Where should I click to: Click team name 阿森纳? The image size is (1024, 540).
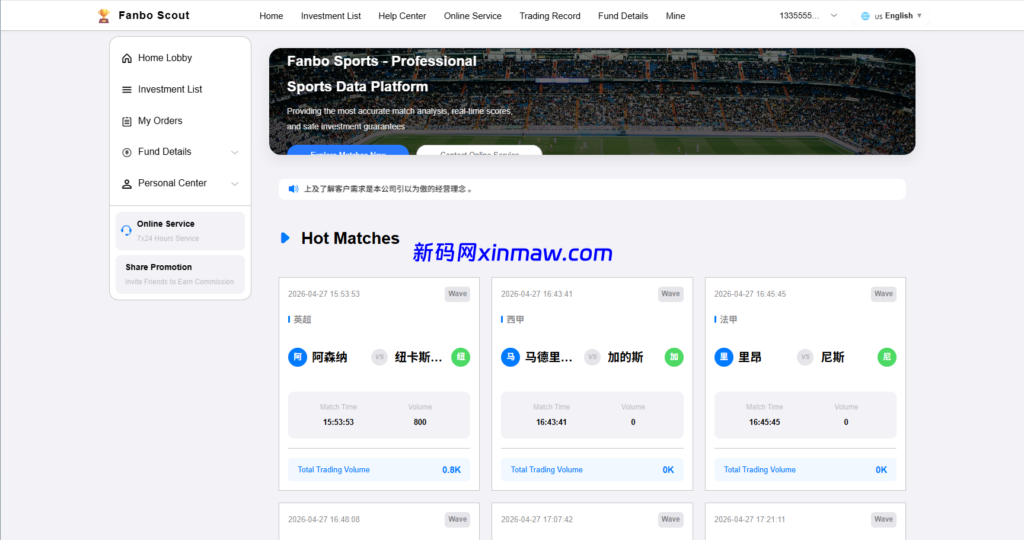coord(329,357)
